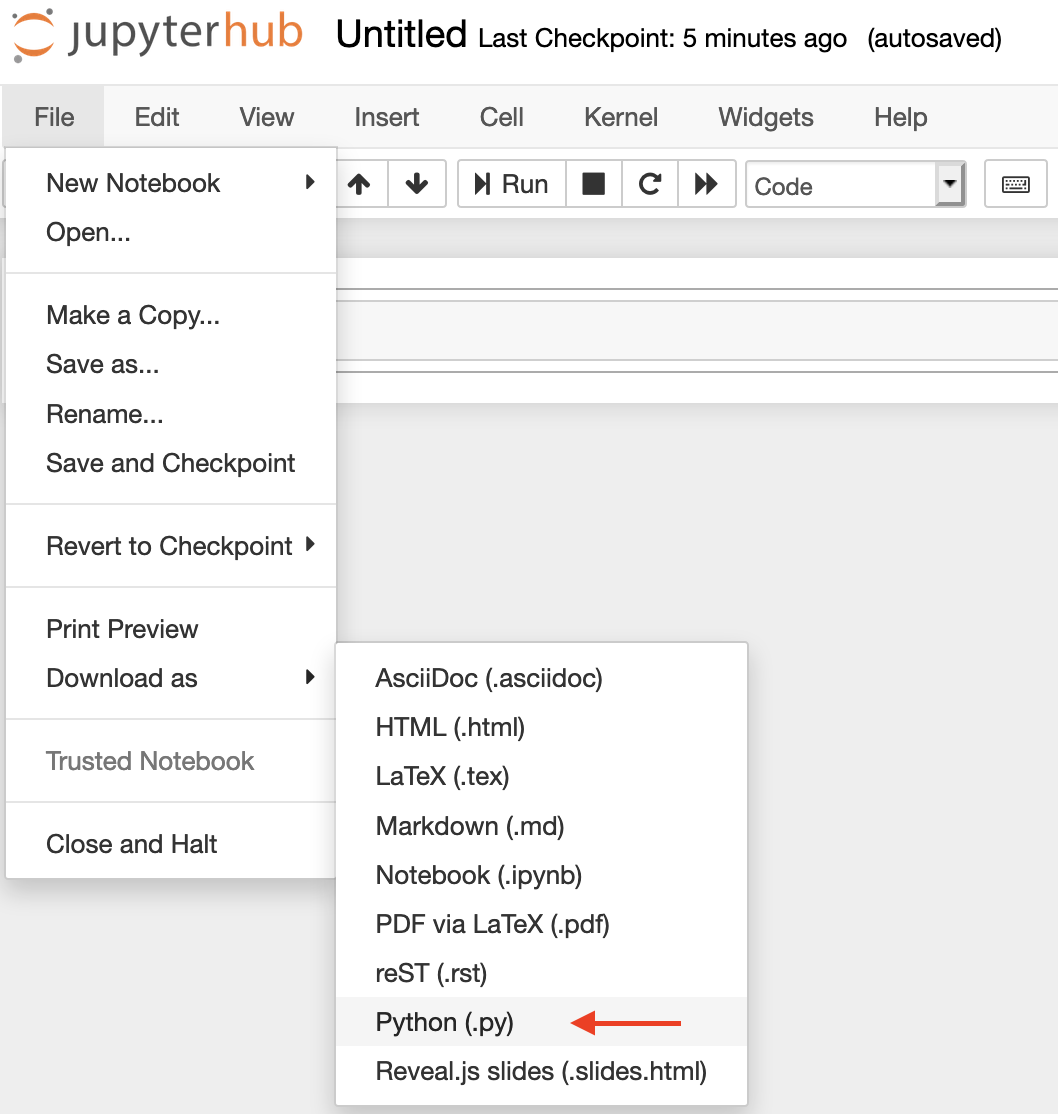Viewport: 1058px width, 1114px height.
Task: Click the interrupt kernel stop icon
Action: tap(593, 184)
